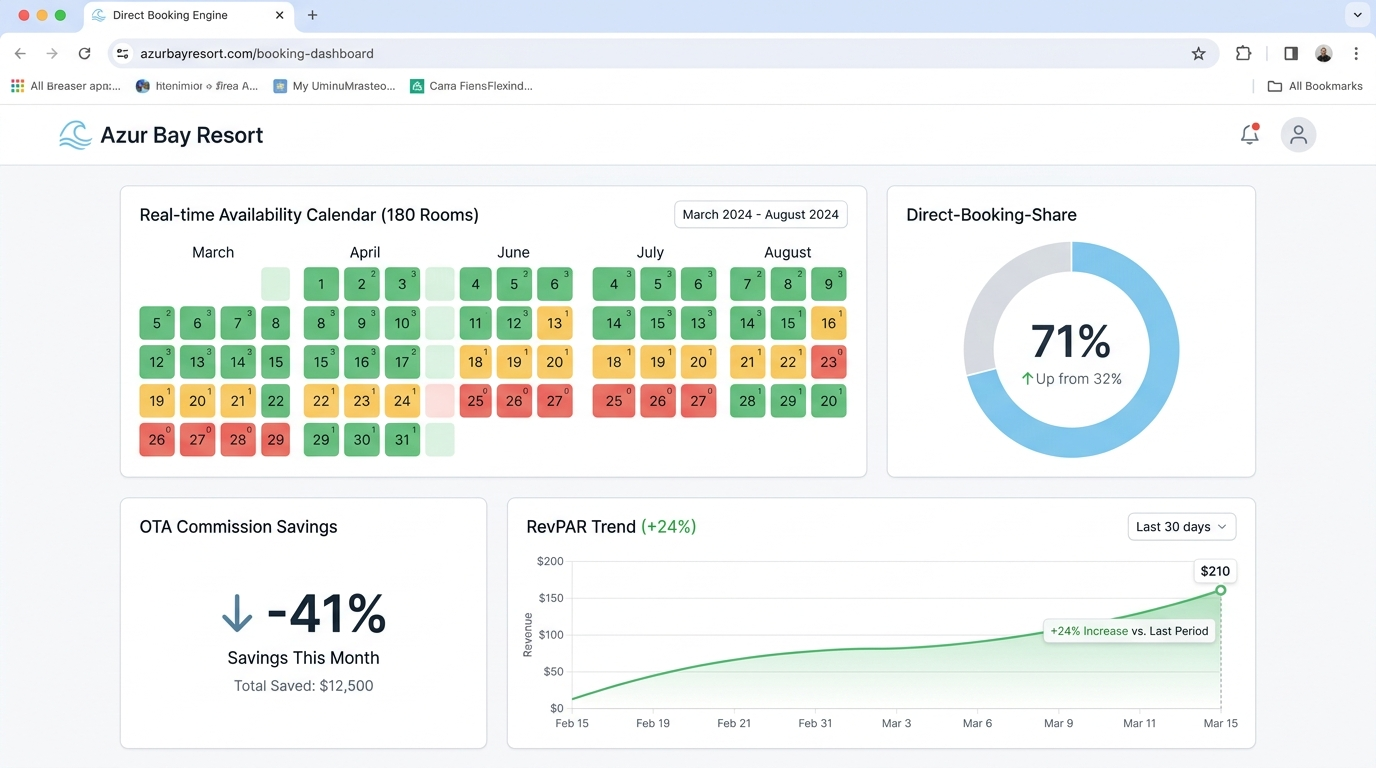Open the All Bookmarks folder

click(1315, 86)
